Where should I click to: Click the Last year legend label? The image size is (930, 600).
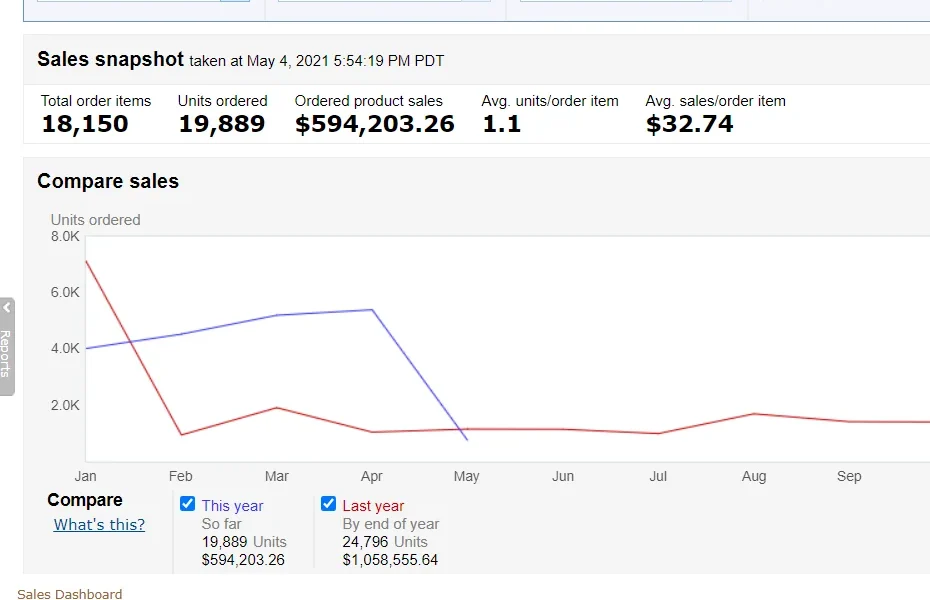373,506
